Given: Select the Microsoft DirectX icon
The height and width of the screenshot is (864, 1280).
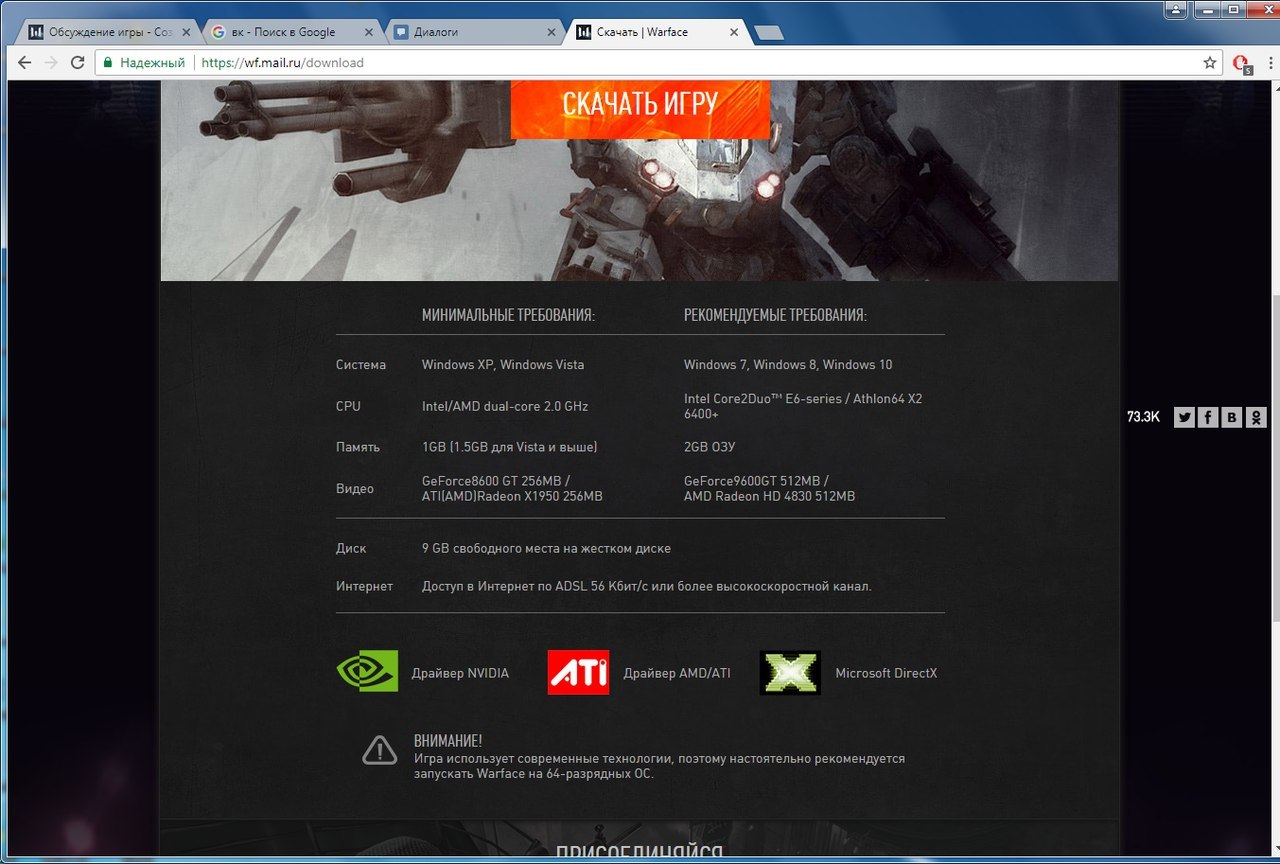Looking at the screenshot, I should click(790, 672).
